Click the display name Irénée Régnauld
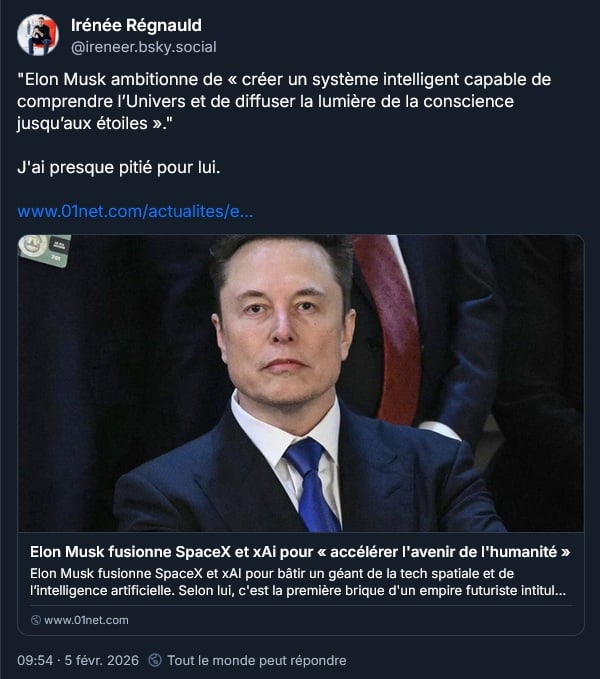Viewport: 600px width, 679px height. click(136, 25)
